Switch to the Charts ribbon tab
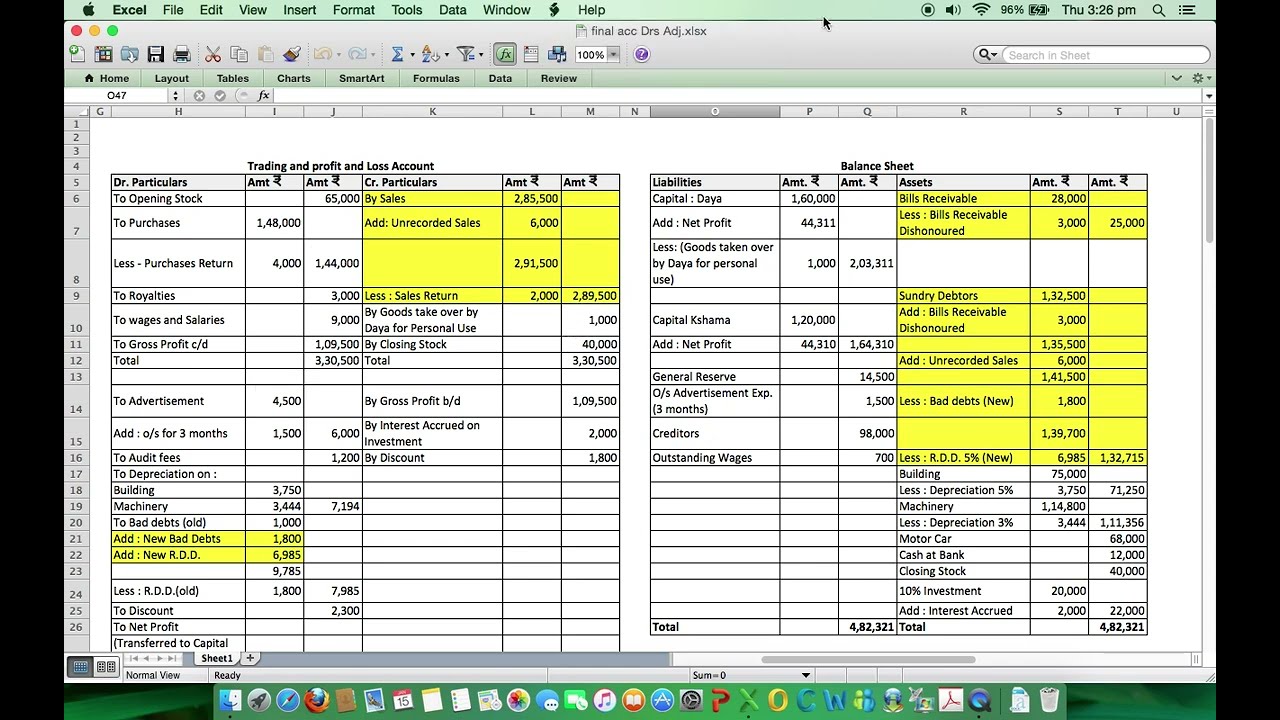The height and width of the screenshot is (720, 1280). point(294,78)
